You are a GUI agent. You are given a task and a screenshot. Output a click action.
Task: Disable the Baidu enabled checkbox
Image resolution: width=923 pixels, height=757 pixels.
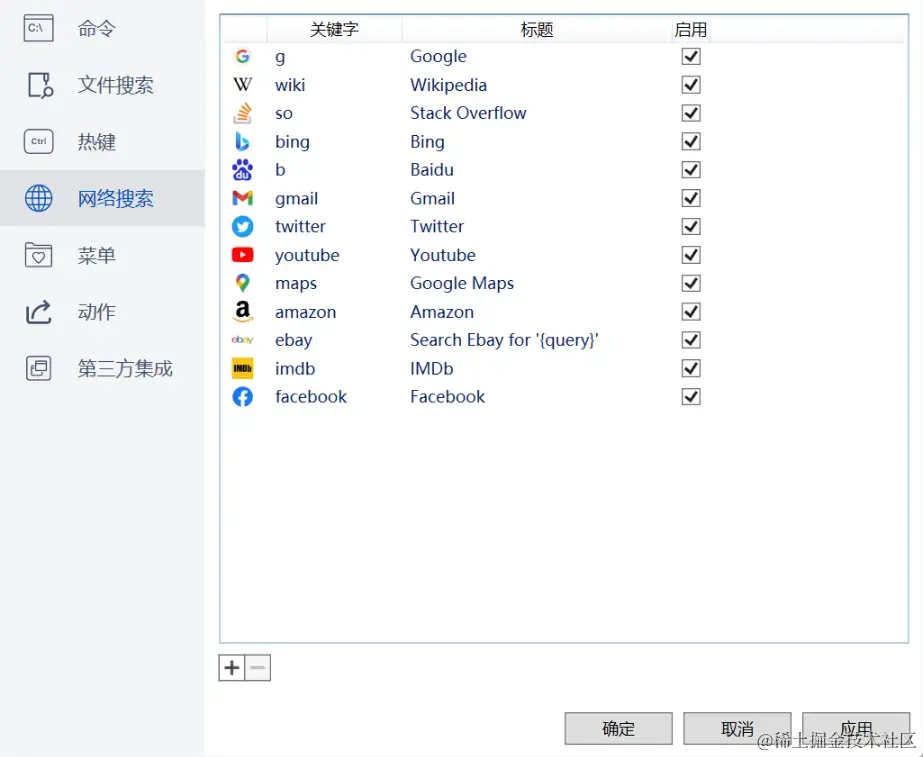coord(691,170)
